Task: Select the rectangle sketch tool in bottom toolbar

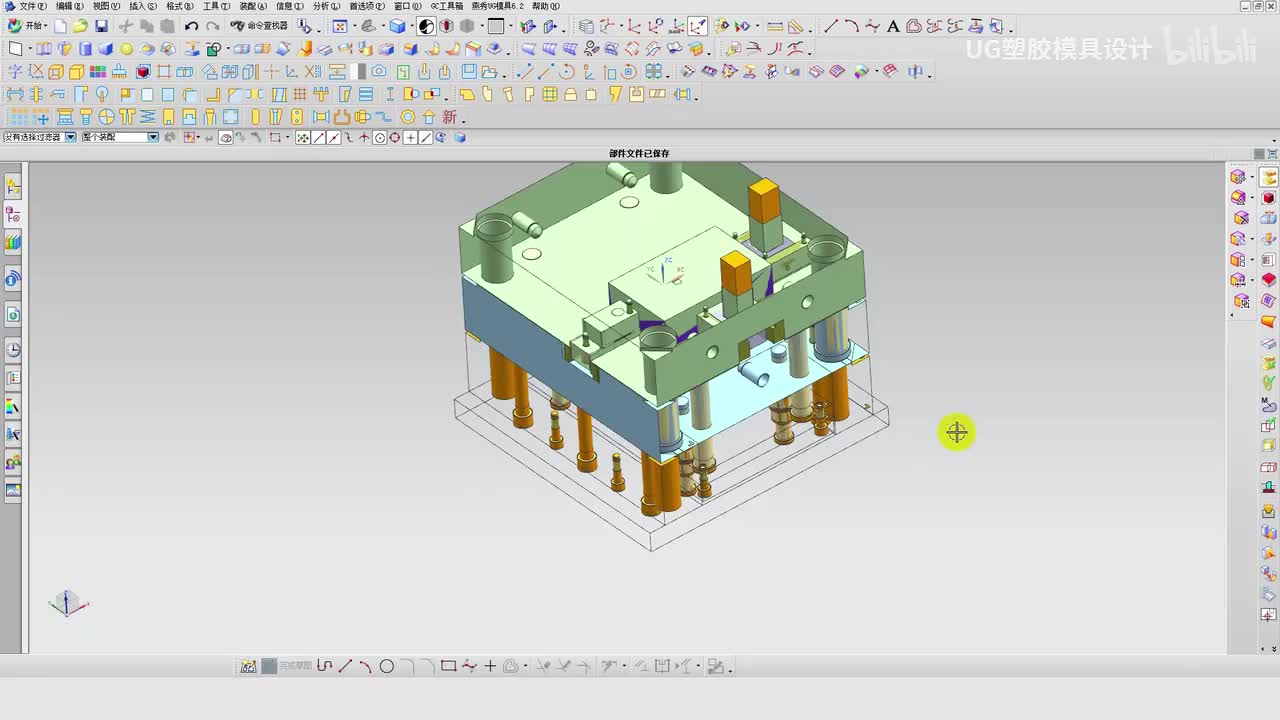Action: [448, 666]
